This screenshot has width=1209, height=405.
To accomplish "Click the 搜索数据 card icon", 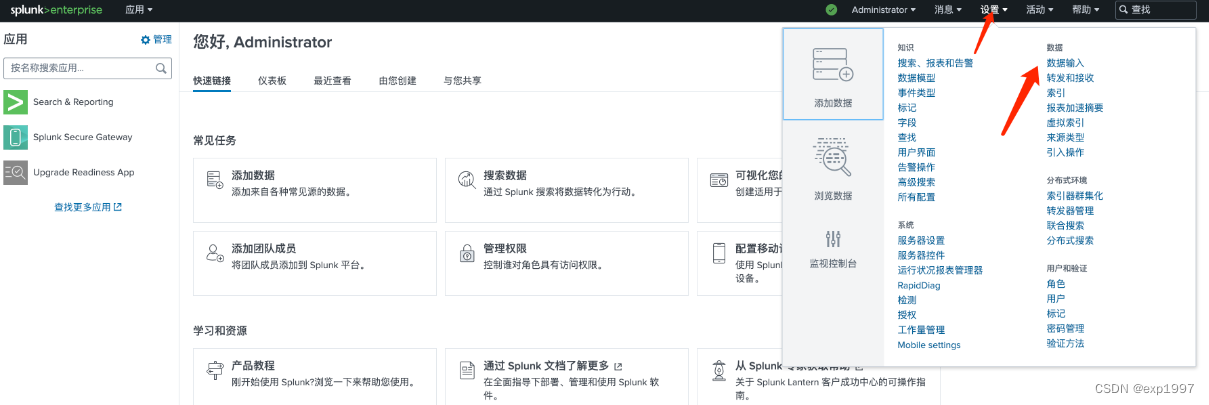I will pos(466,181).
